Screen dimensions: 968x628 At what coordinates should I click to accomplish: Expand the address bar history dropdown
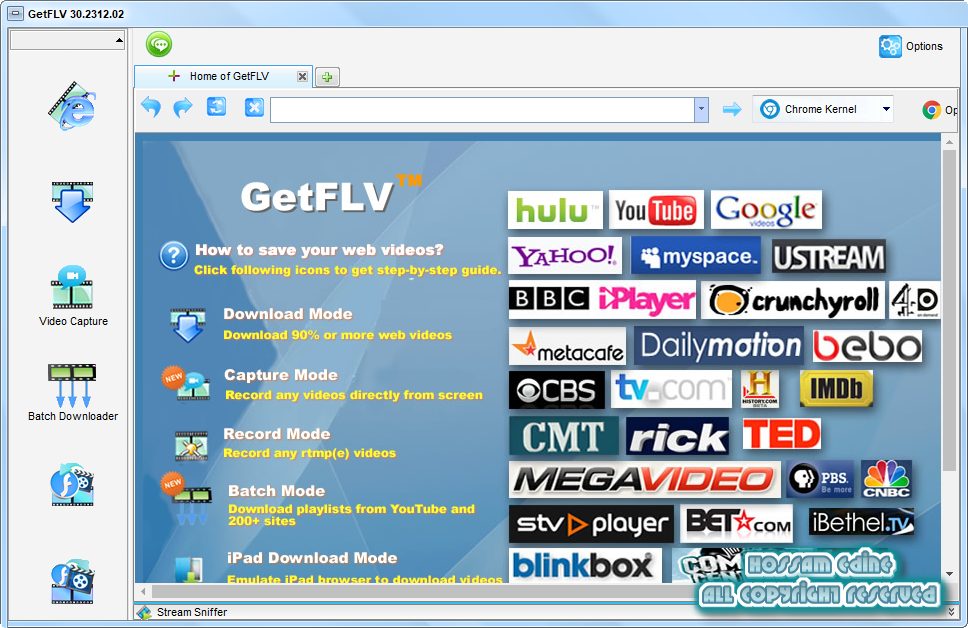[701, 110]
